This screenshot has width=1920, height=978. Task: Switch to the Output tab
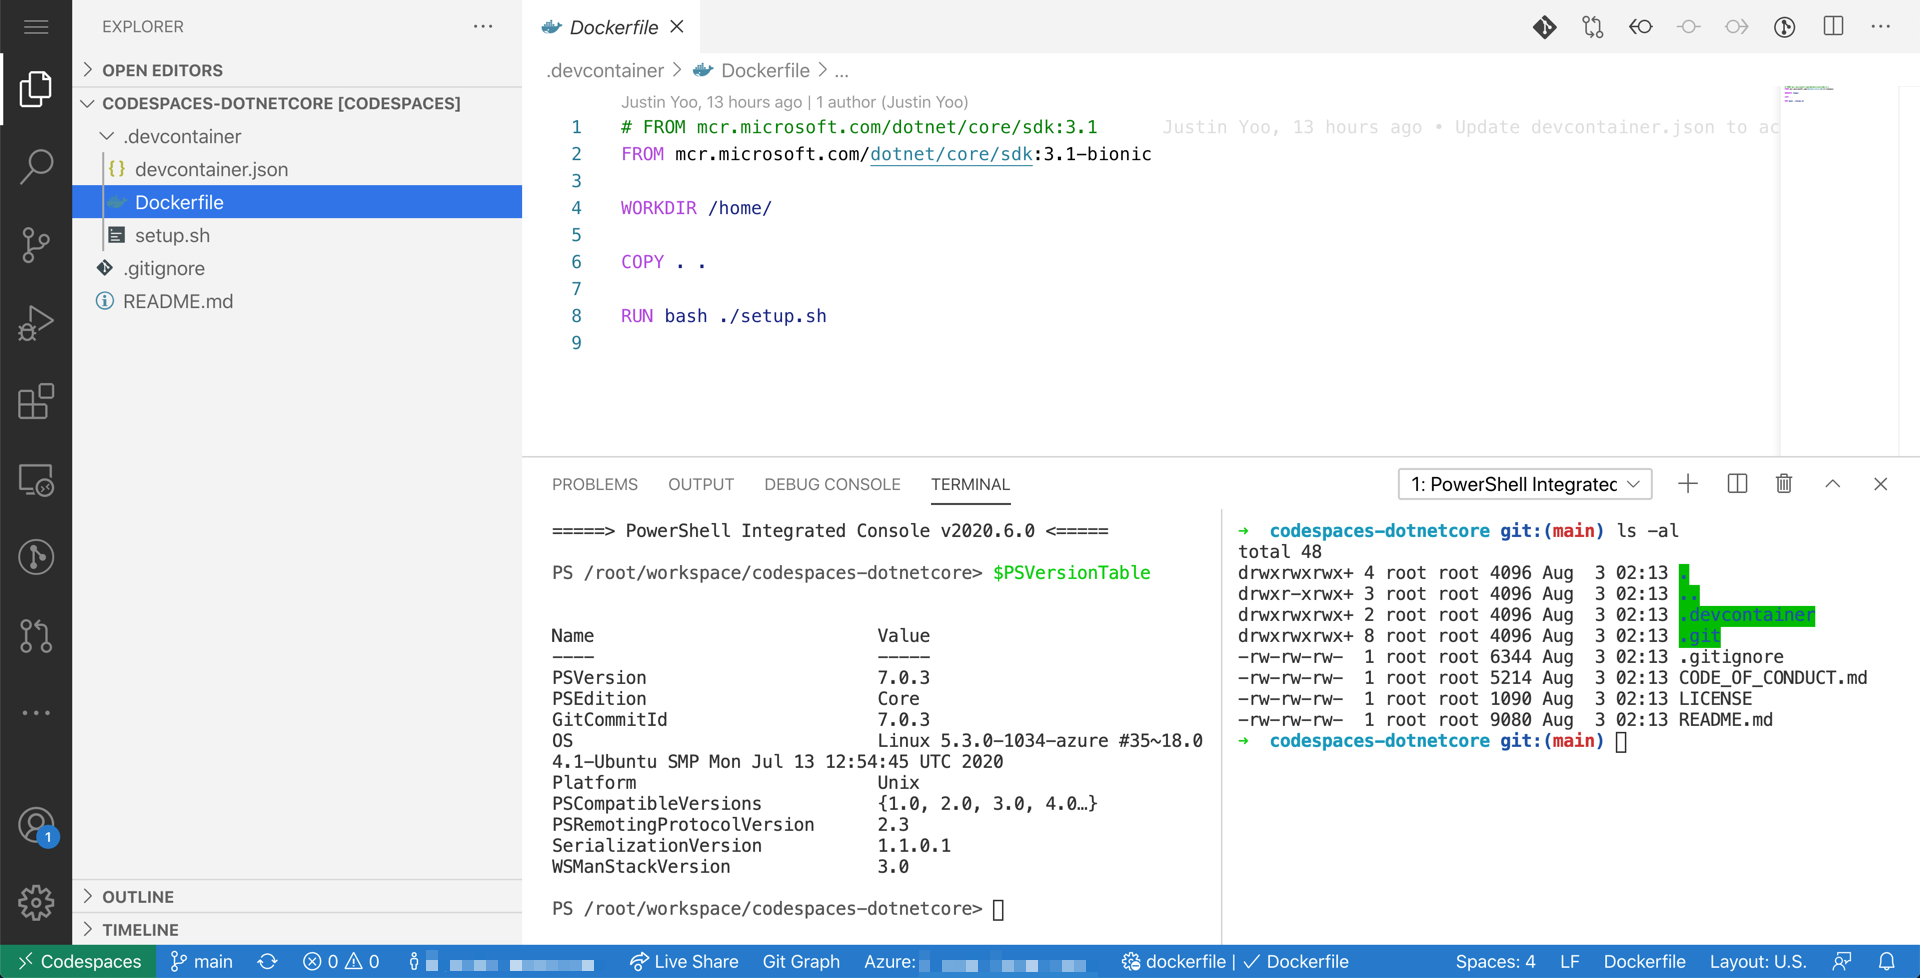click(x=701, y=484)
